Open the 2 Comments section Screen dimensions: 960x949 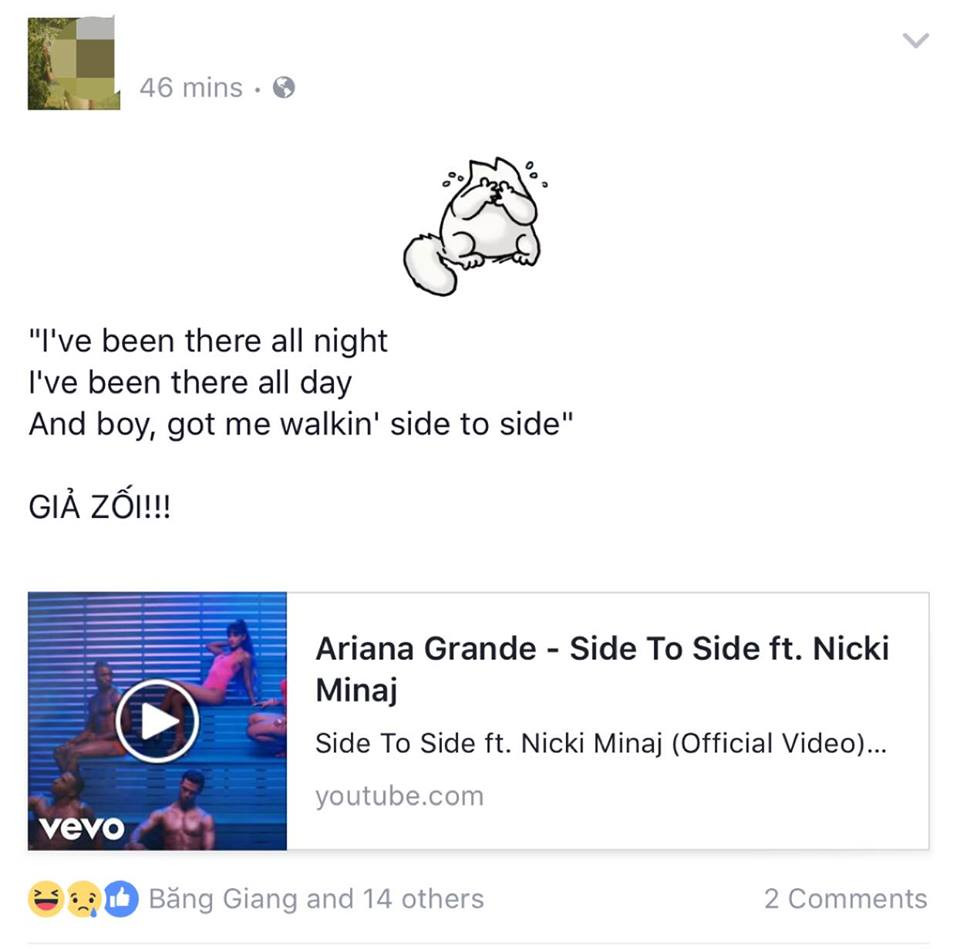click(846, 899)
